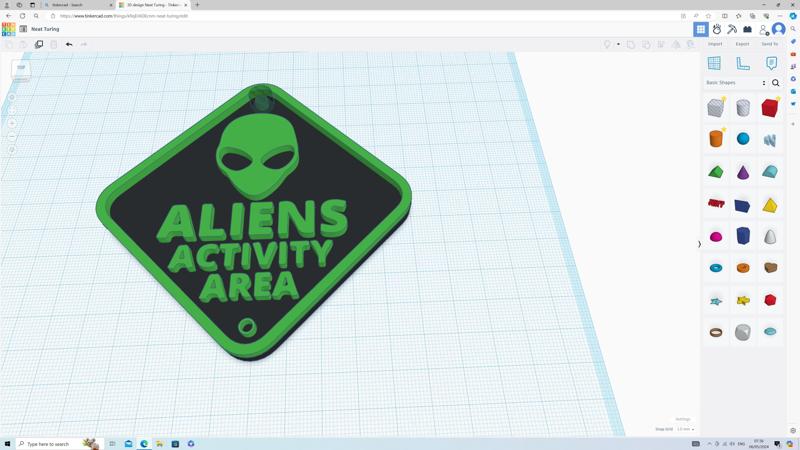
Task: Pick the red Text shape
Action: click(x=716, y=204)
